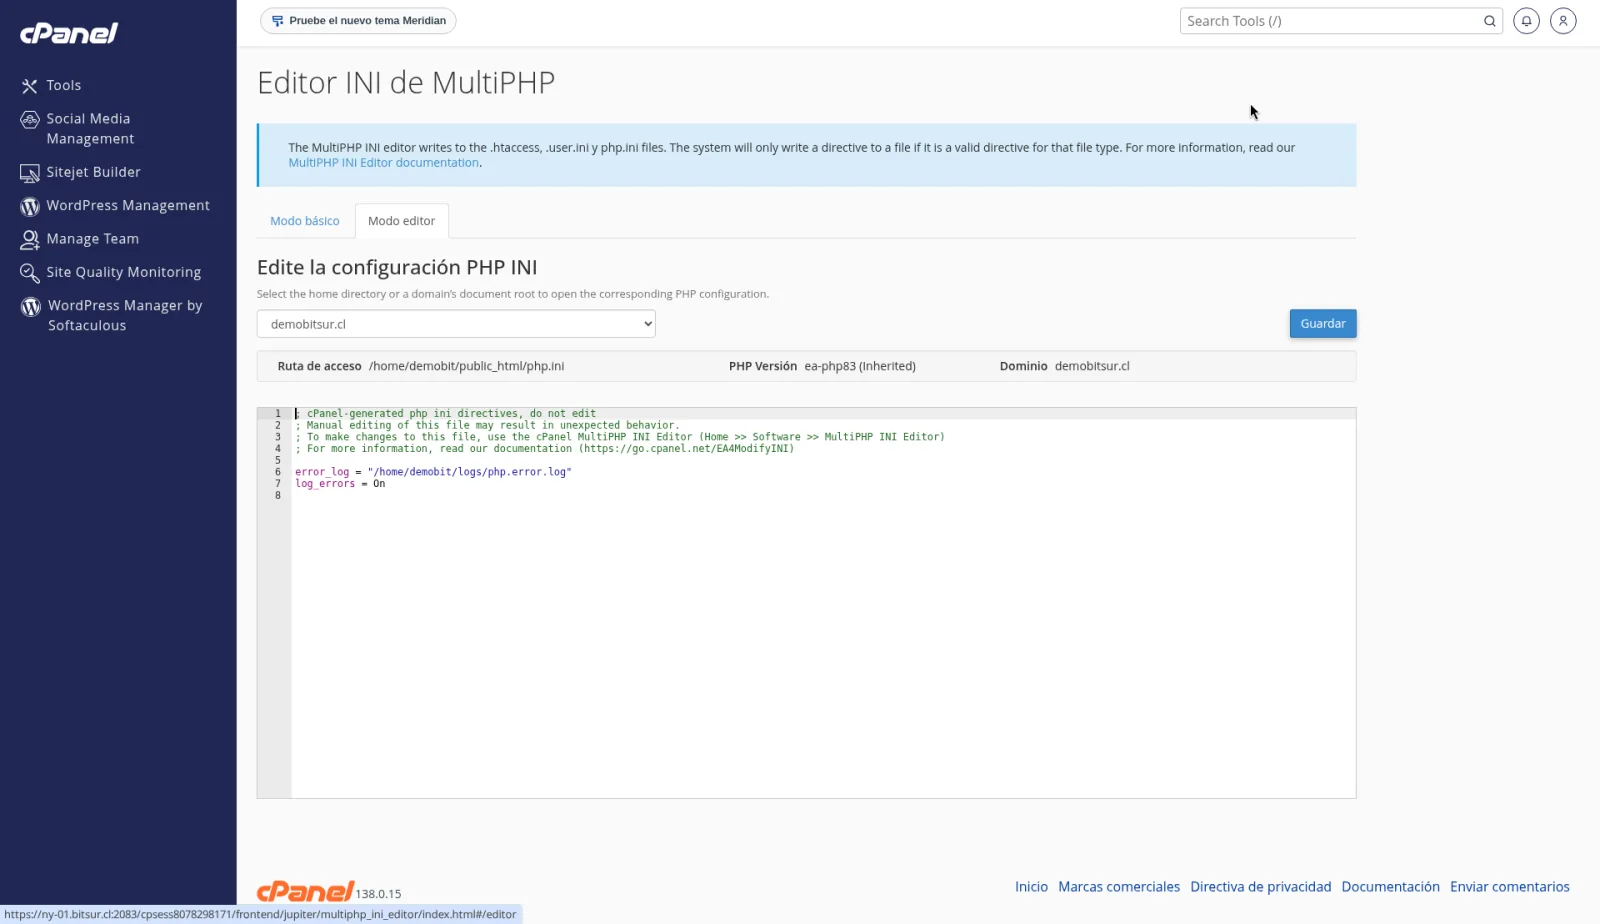Image resolution: width=1600 pixels, height=924 pixels.
Task: Click the Social Media Management icon
Action: tap(30, 120)
